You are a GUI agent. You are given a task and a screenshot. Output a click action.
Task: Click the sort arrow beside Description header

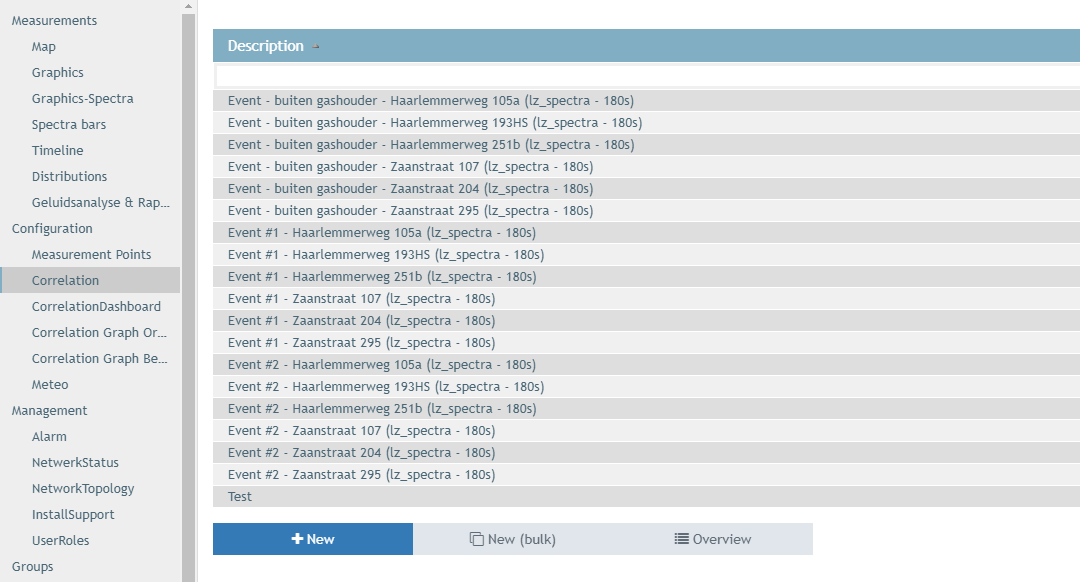[316, 46]
